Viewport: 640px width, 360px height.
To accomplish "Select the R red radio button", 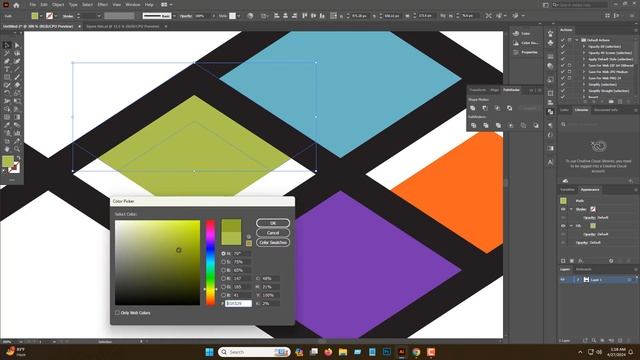I will pyautogui.click(x=223, y=278).
